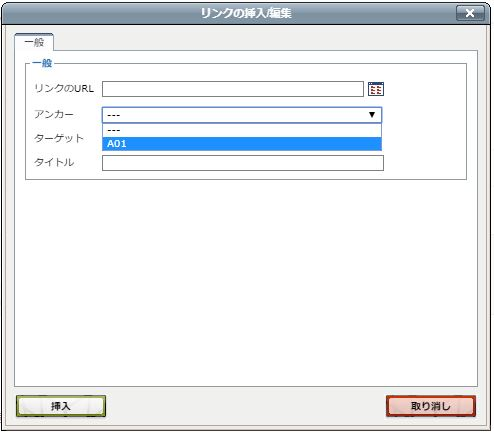Click the タイトル text field
The height and width of the screenshot is (433, 494).
click(x=243, y=163)
